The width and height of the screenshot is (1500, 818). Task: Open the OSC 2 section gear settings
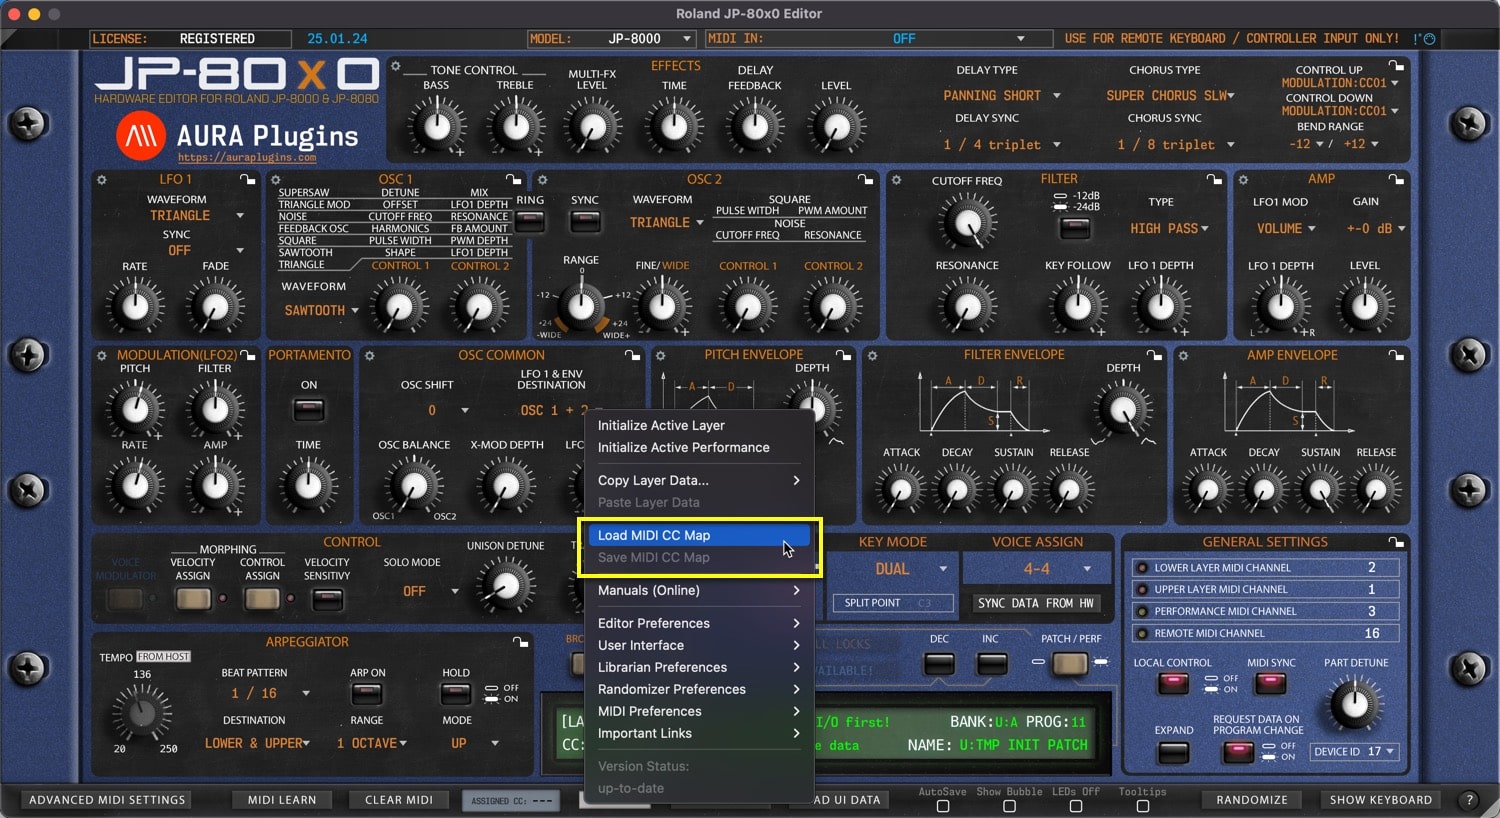pyautogui.click(x=543, y=180)
